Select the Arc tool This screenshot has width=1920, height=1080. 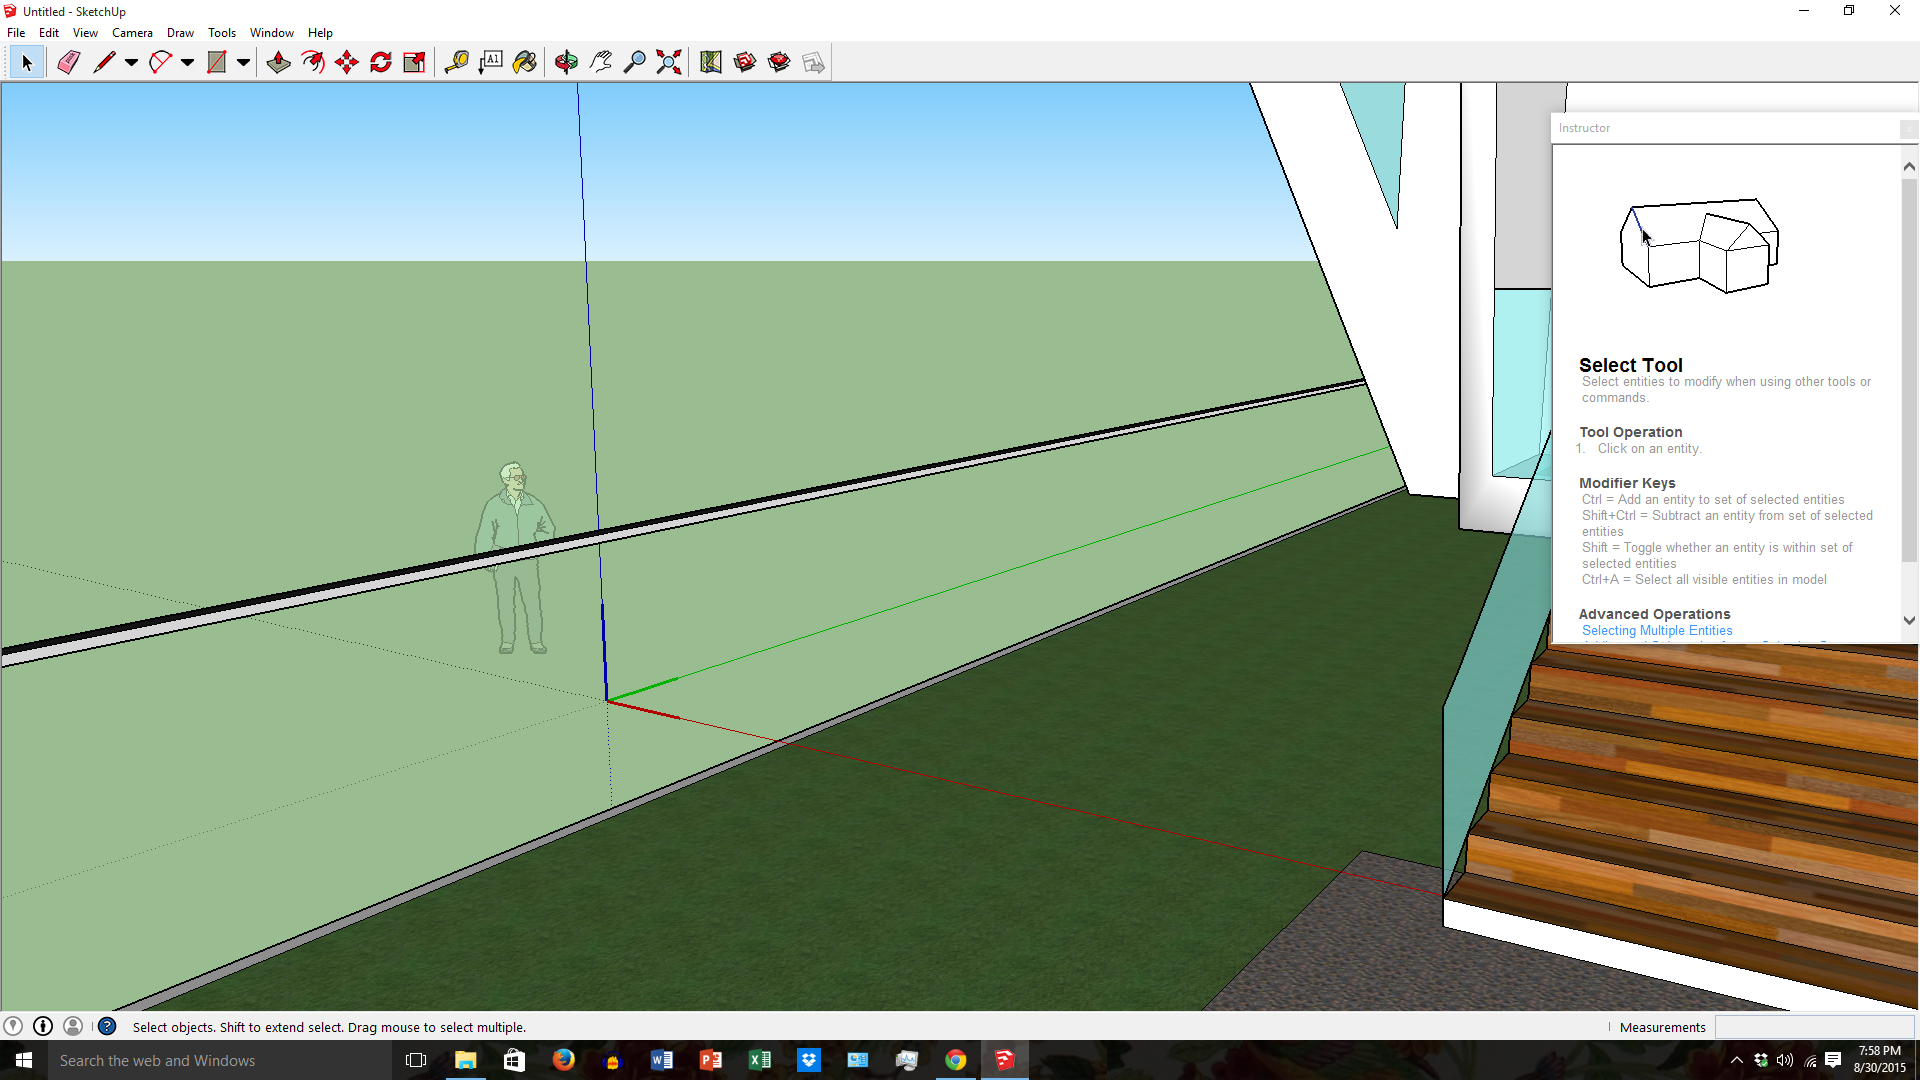tap(159, 63)
